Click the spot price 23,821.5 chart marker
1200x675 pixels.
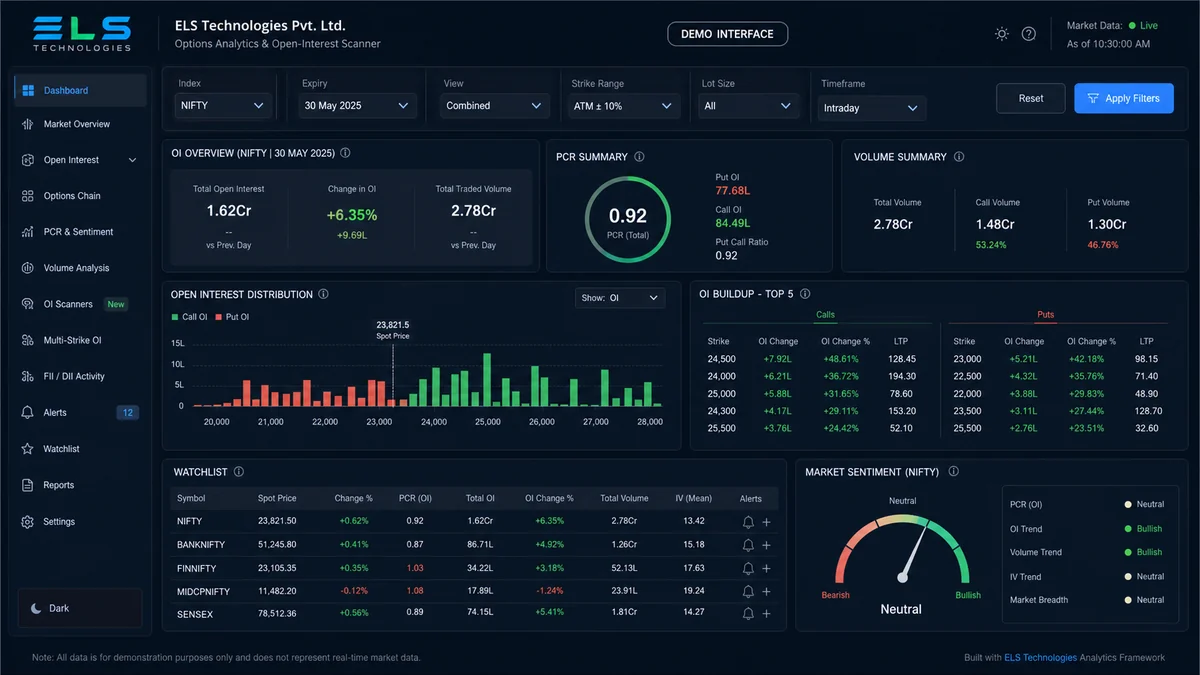point(392,330)
